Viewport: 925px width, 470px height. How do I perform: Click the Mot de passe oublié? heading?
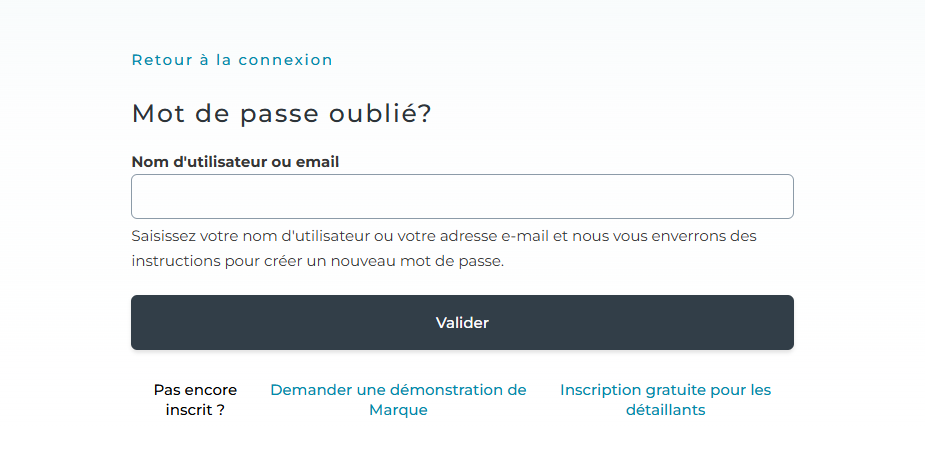click(281, 114)
